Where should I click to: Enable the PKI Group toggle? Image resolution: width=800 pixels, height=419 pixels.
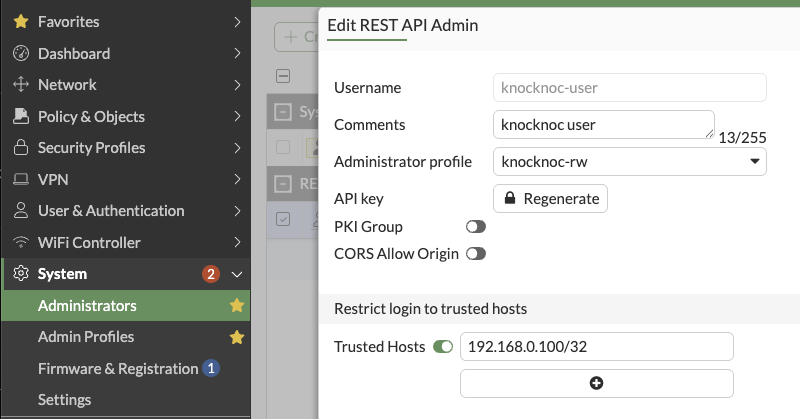point(476,227)
